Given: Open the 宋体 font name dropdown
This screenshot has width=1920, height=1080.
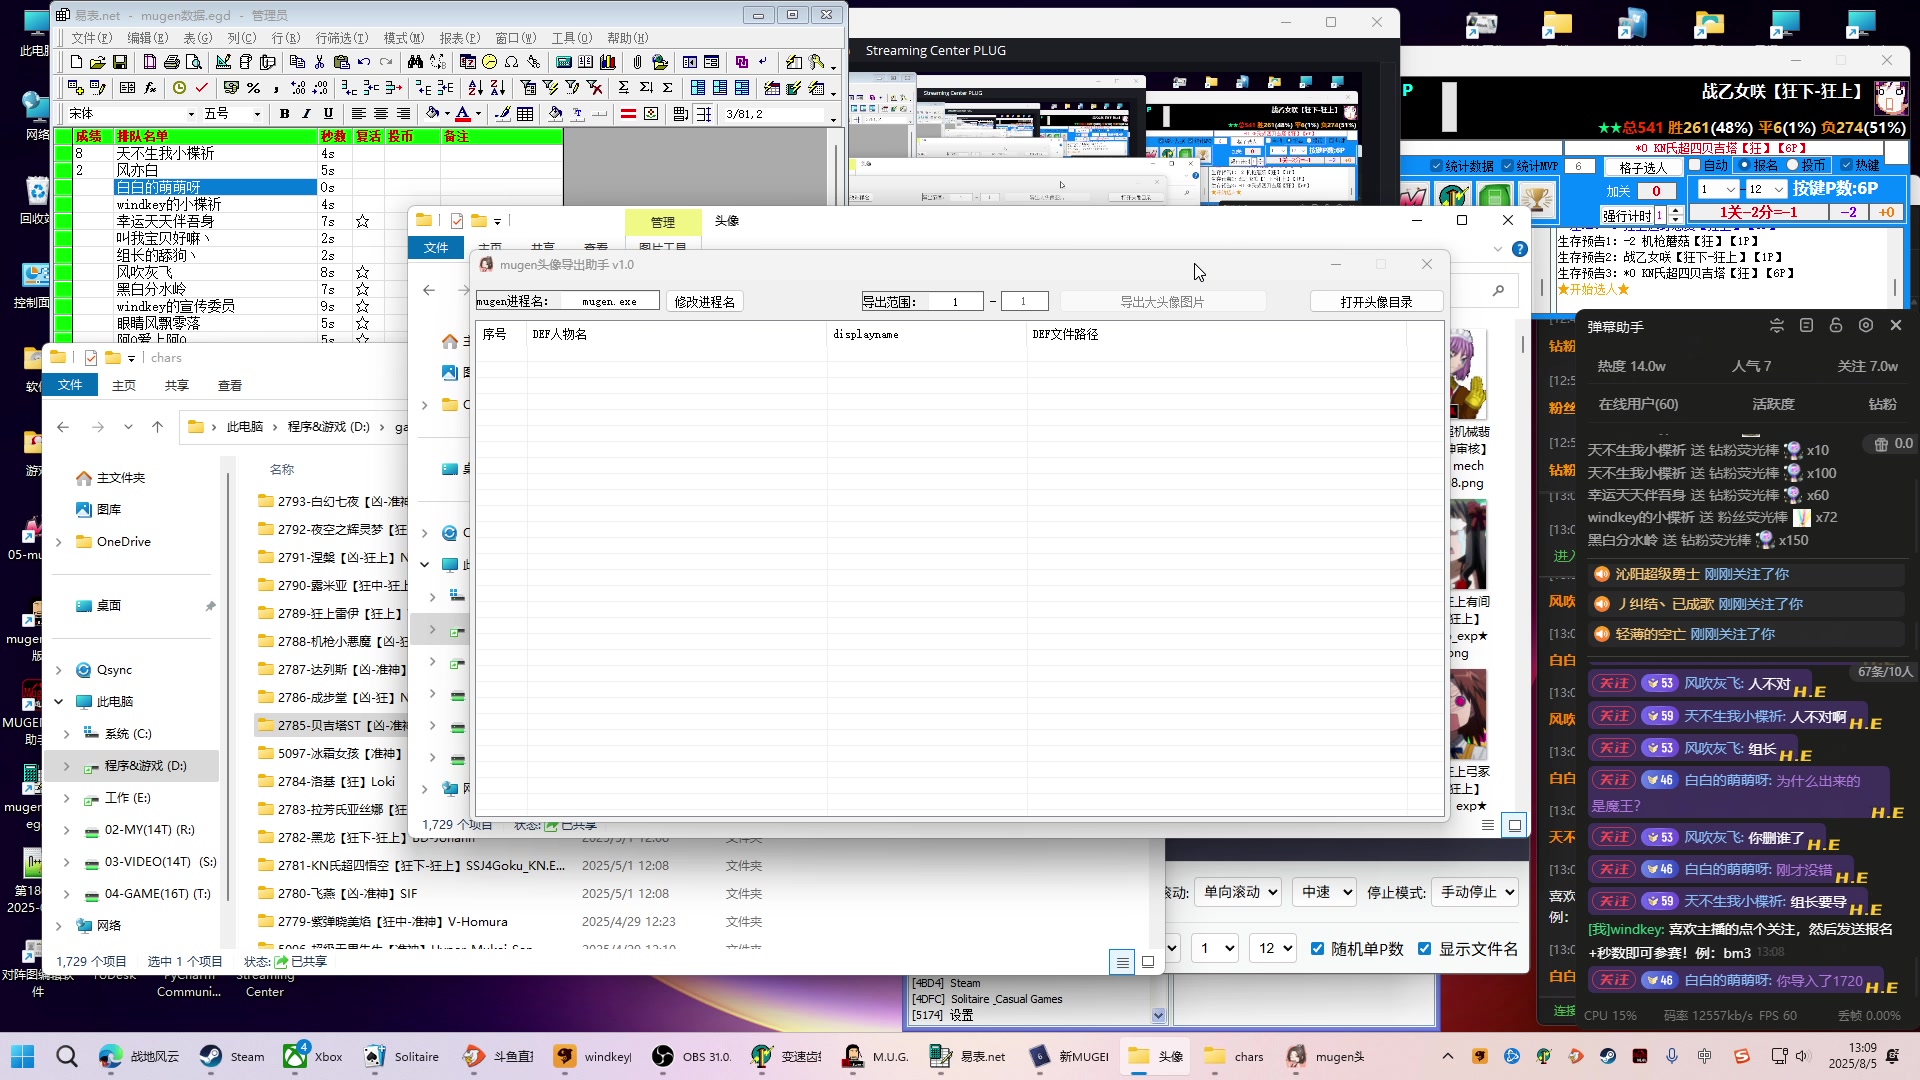Looking at the screenshot, I should [191, 114].
